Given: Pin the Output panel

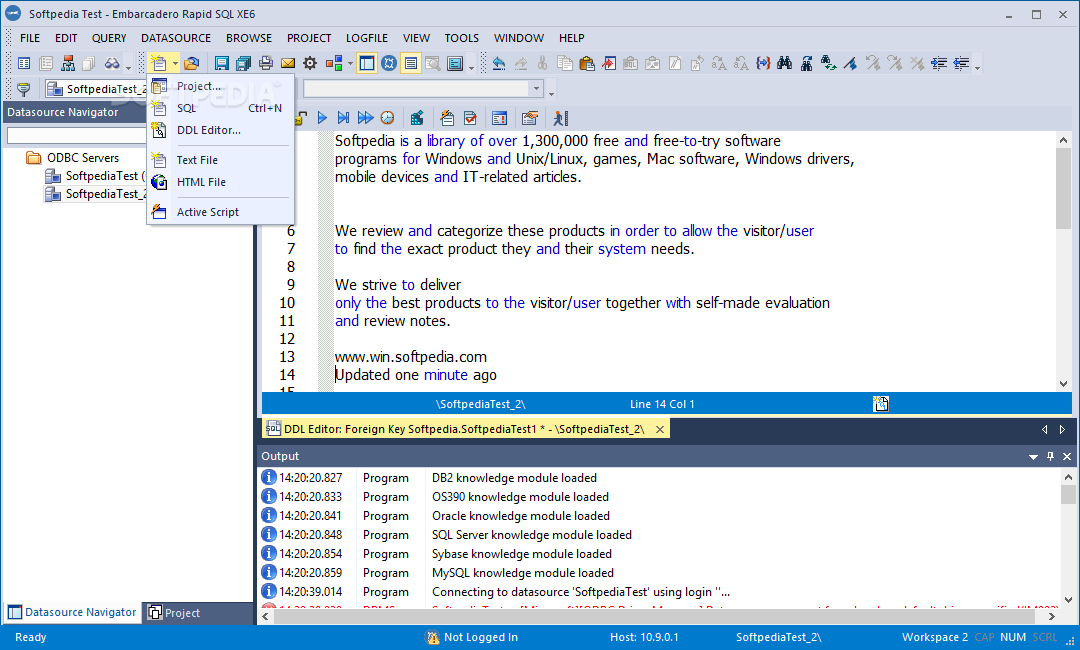Looking at the screenshot, I should (1050, 457).
